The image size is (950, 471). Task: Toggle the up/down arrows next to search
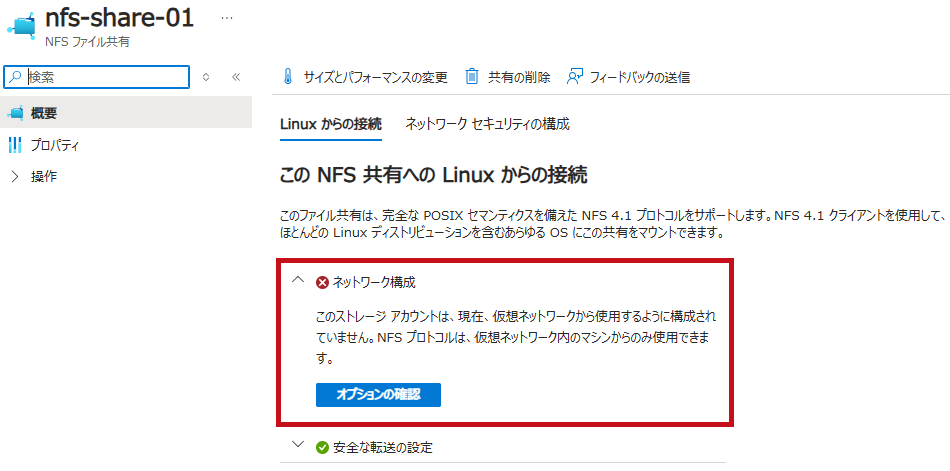(x=206, y=77)
